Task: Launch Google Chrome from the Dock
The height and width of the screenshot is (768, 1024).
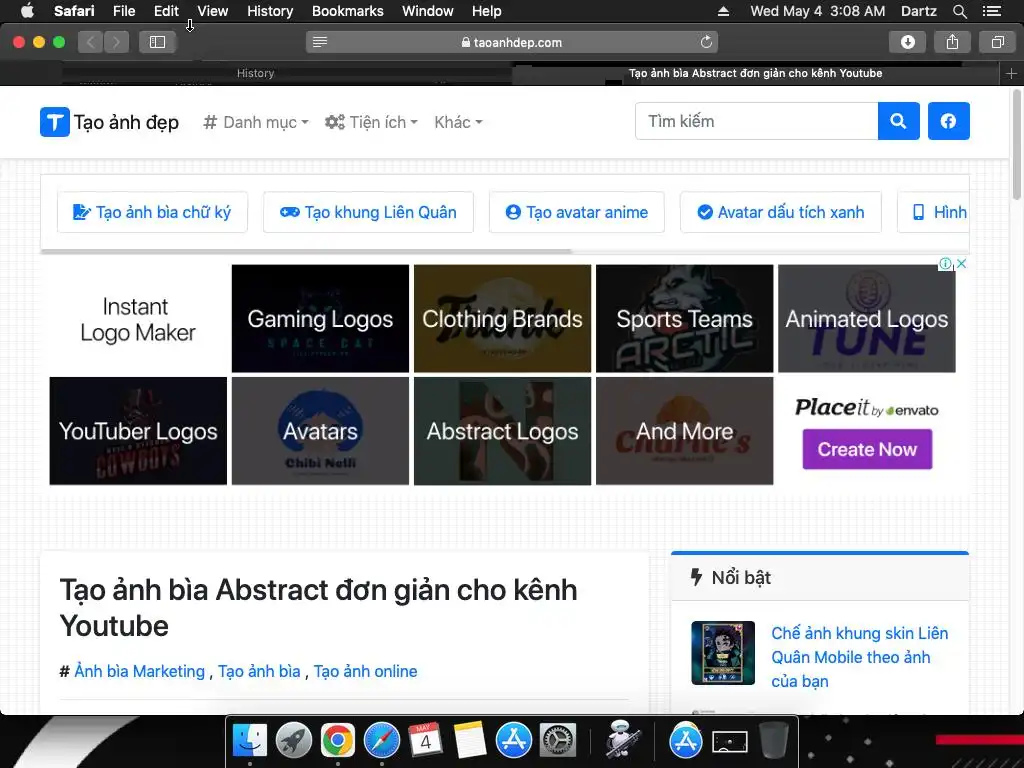Action: click(x=338, y=741)
